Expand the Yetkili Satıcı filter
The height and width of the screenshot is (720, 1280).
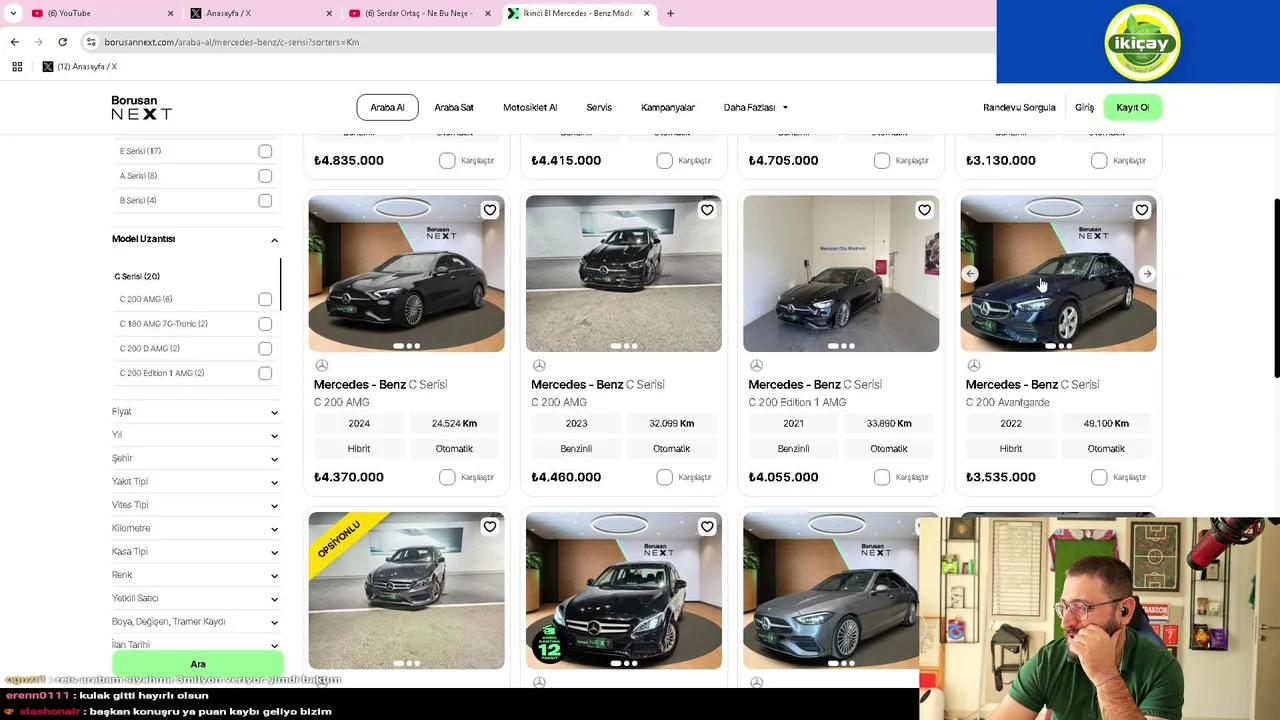point(196,598)
